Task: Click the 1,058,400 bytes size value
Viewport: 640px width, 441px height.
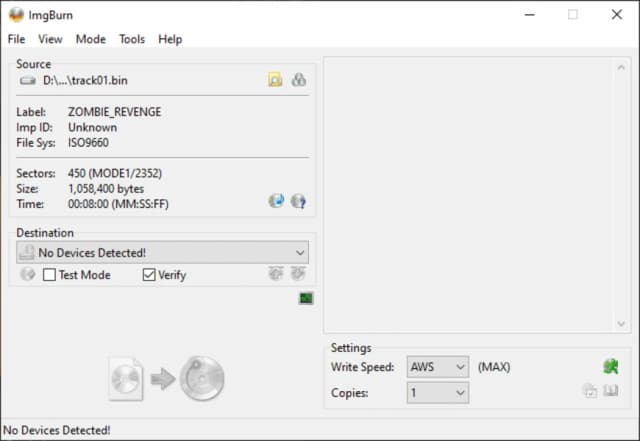Action: [106, 189]
